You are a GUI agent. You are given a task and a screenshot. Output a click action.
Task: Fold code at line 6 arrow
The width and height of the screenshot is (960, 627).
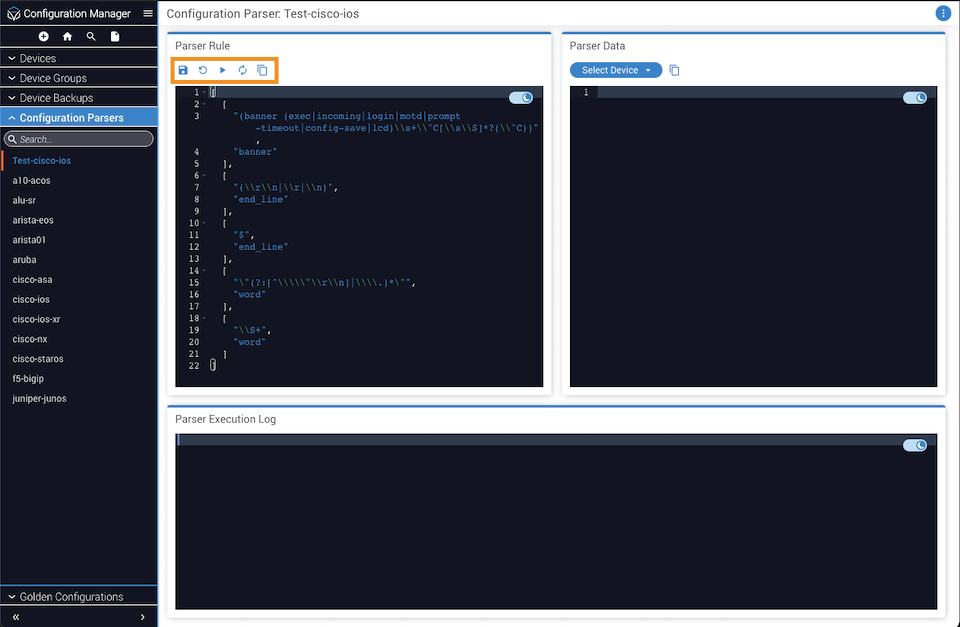204,176
